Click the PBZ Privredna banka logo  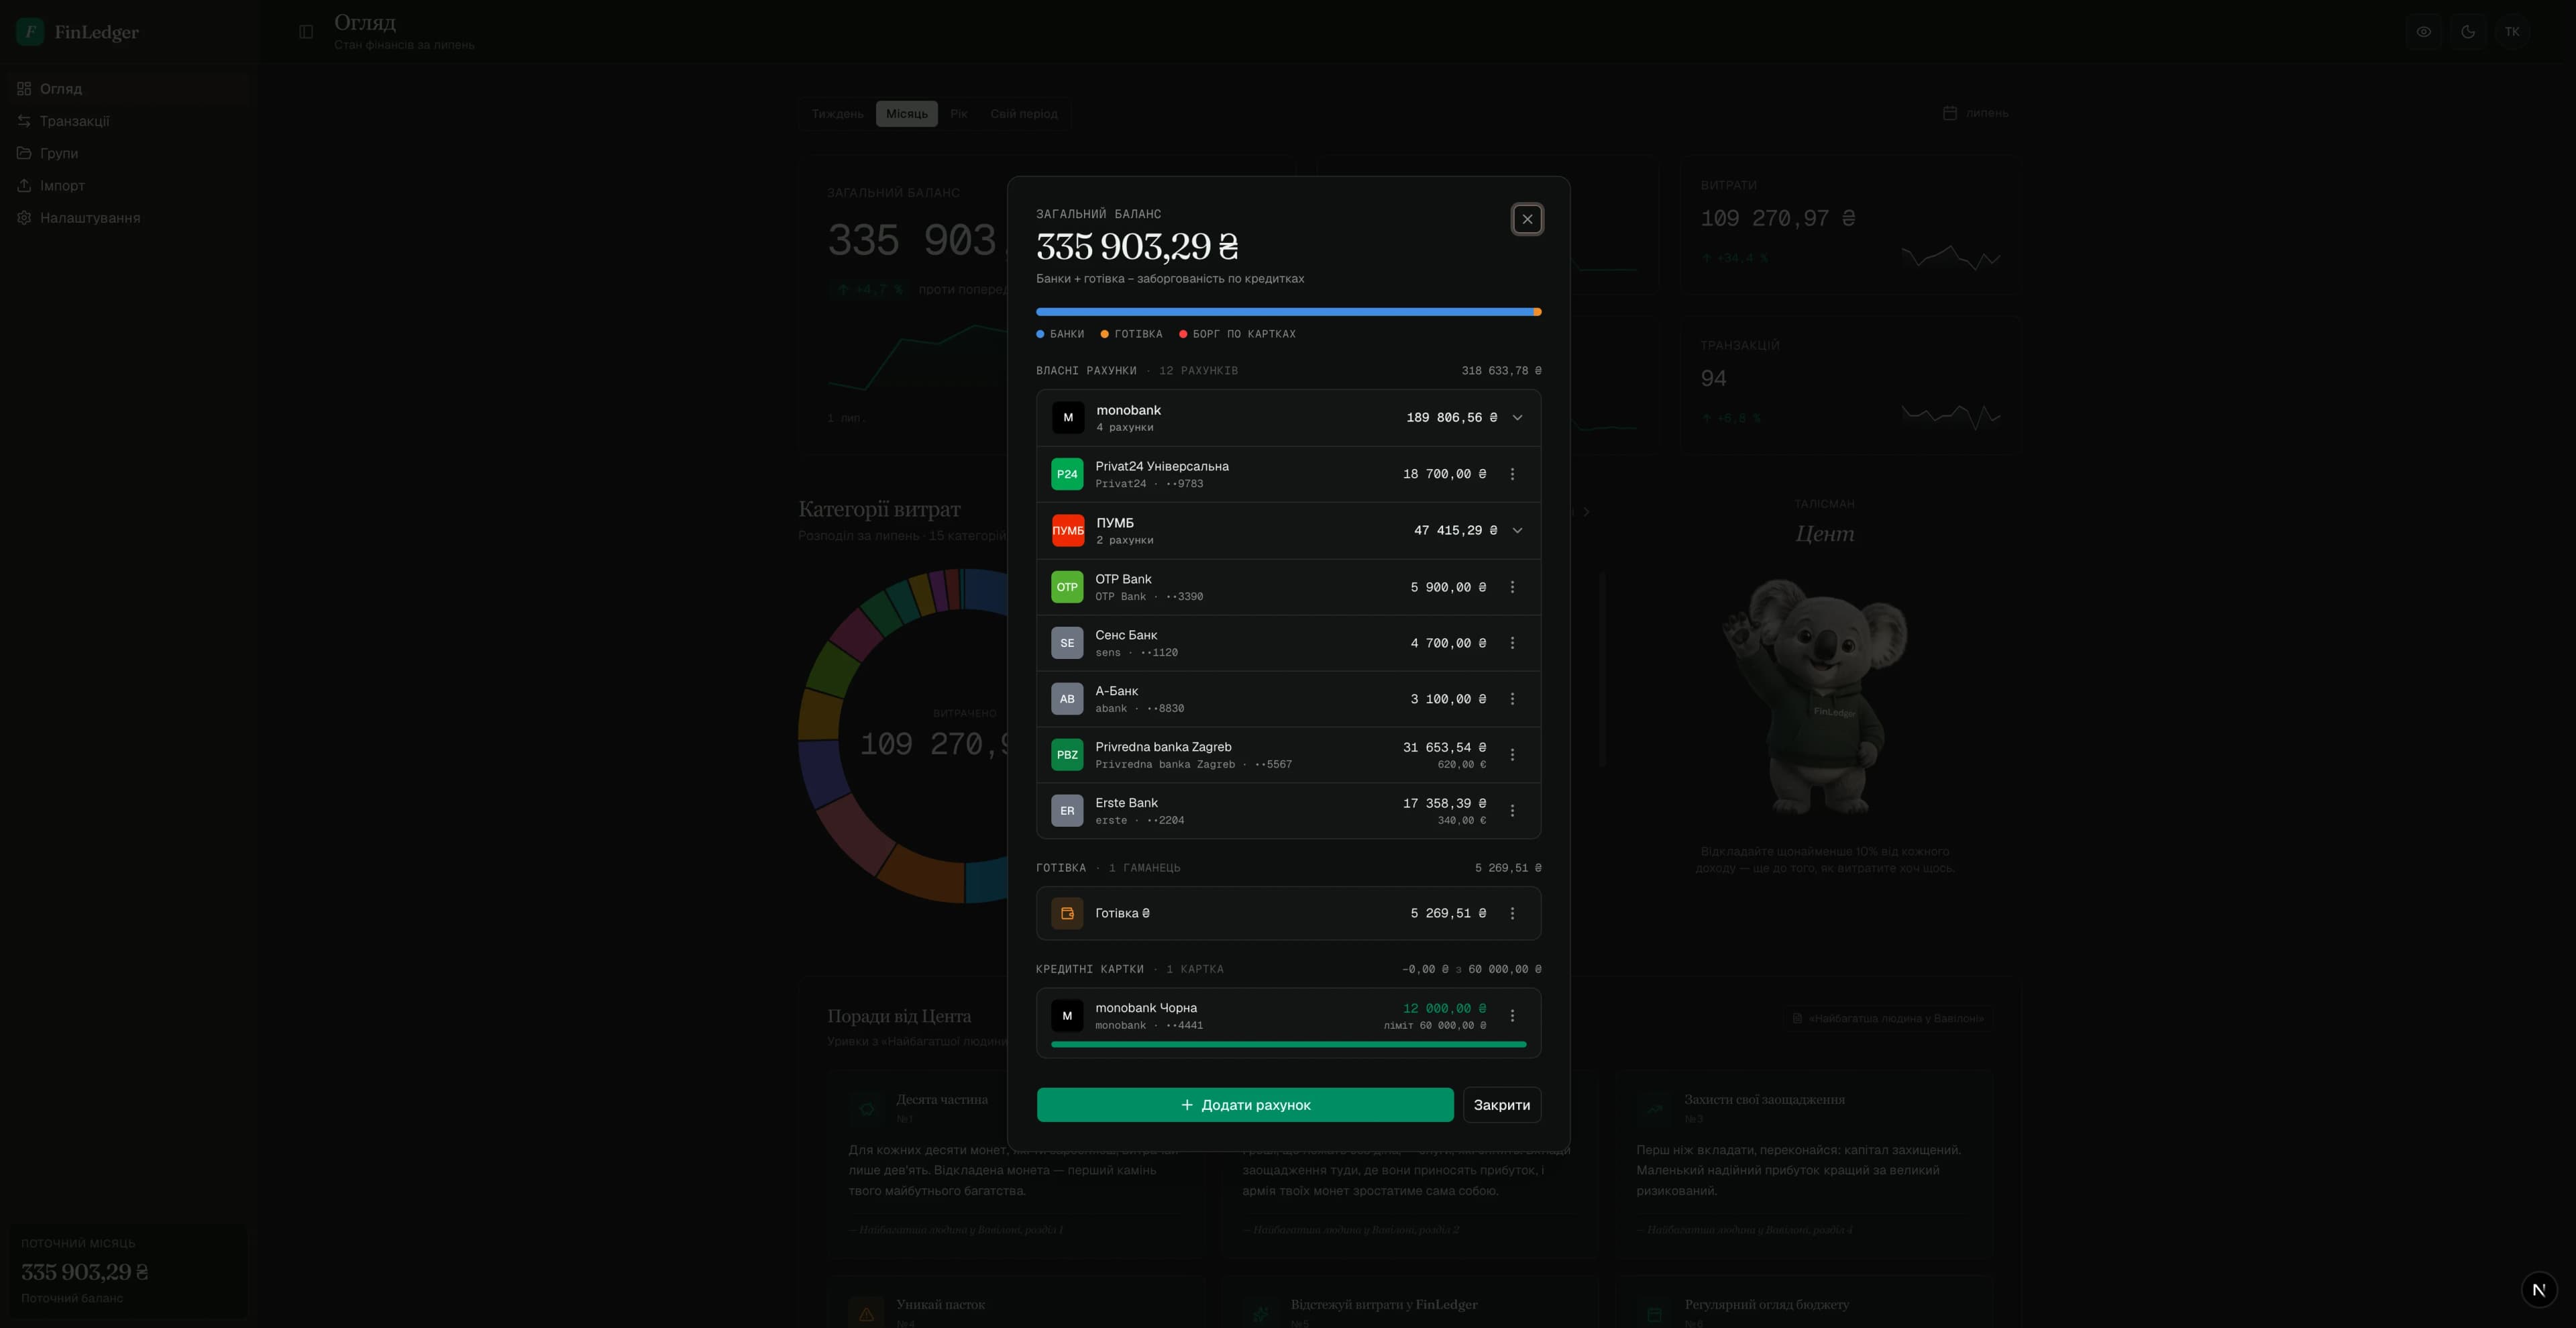[1067, 755]
